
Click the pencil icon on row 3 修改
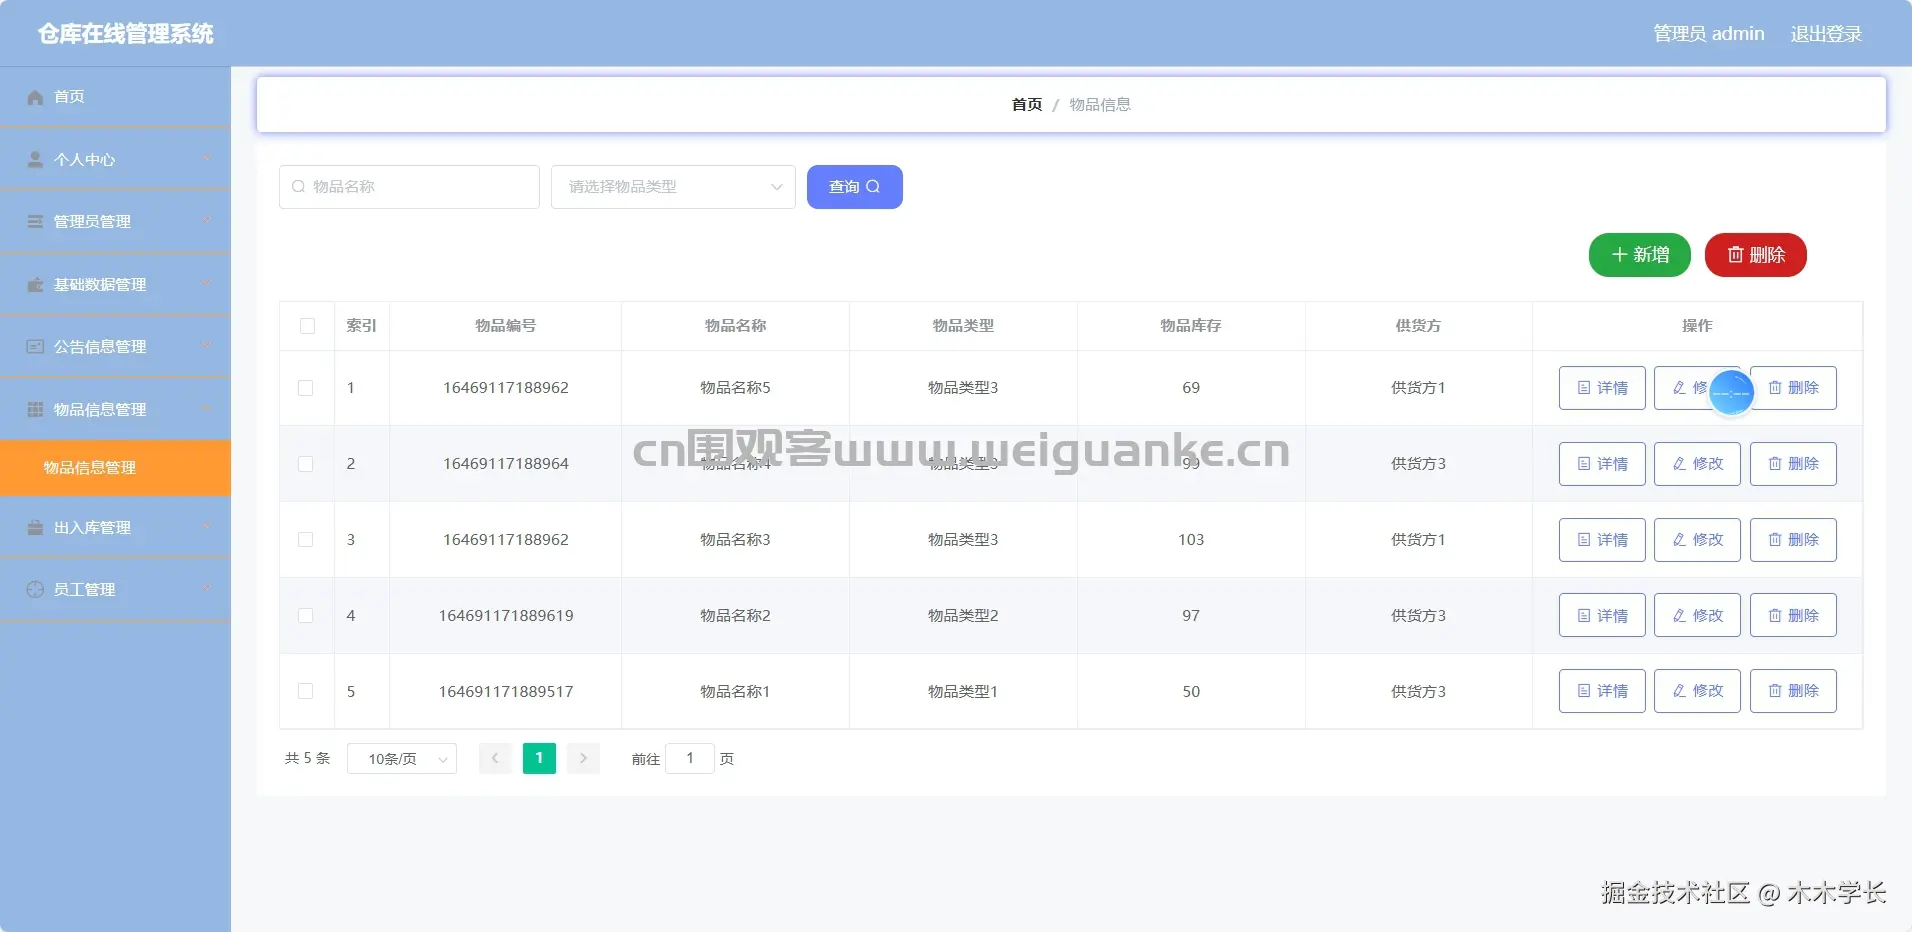click(x=1679, y=540)
